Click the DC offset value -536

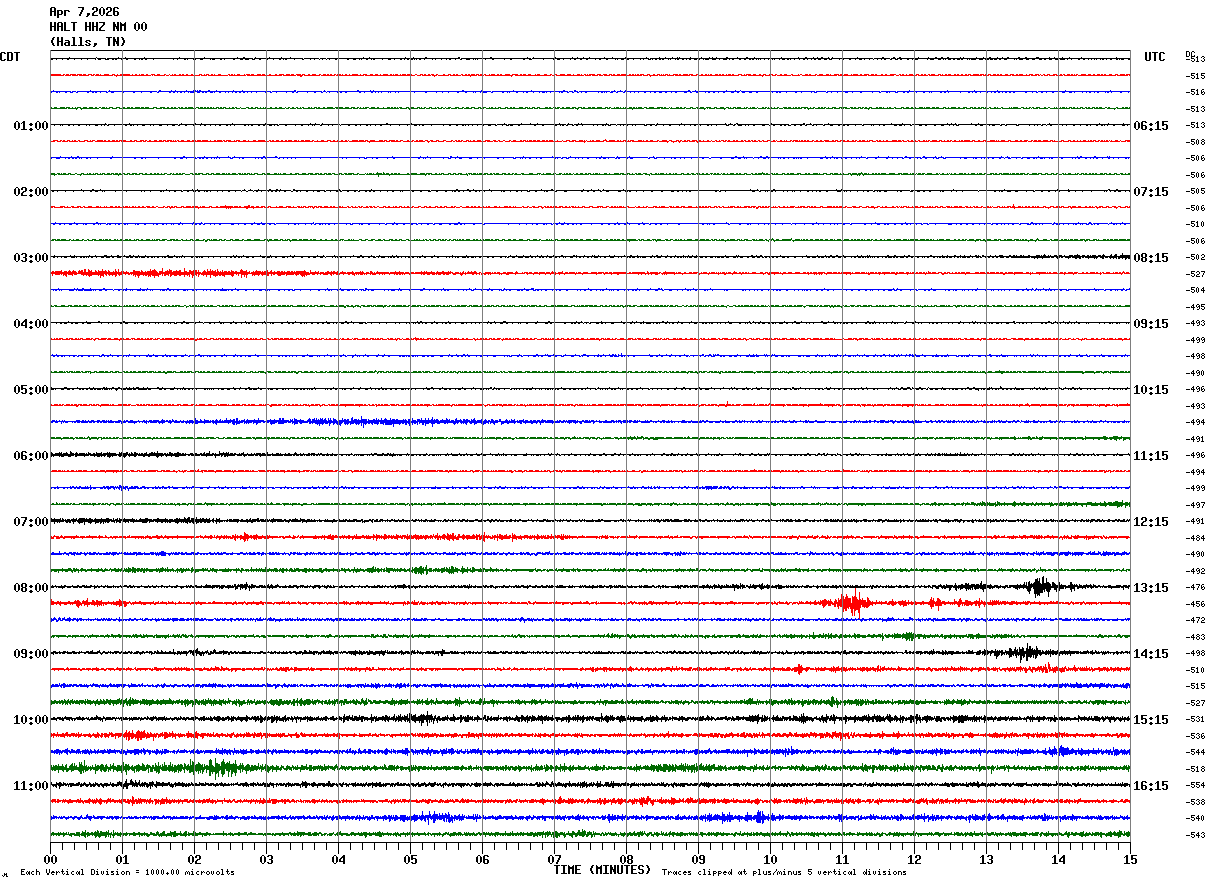pyautogui.click(x=1195, y=736)
